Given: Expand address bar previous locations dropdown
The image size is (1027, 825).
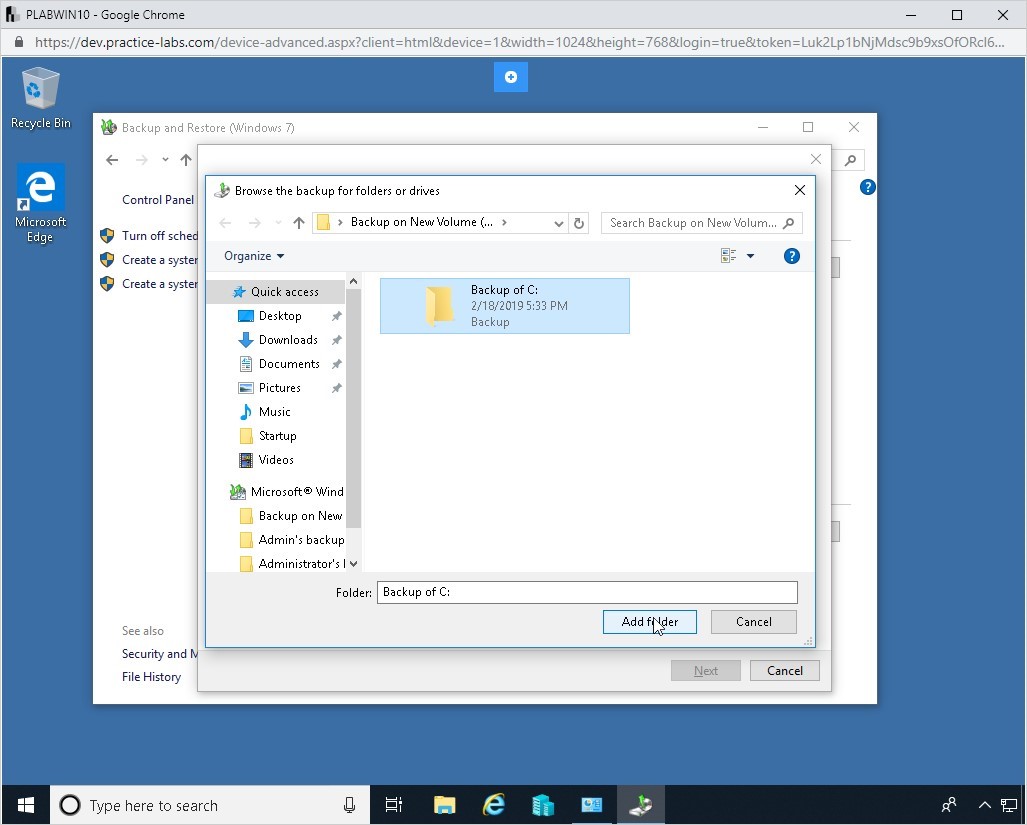Looking at the screenshot, I should tap(559, 223).
